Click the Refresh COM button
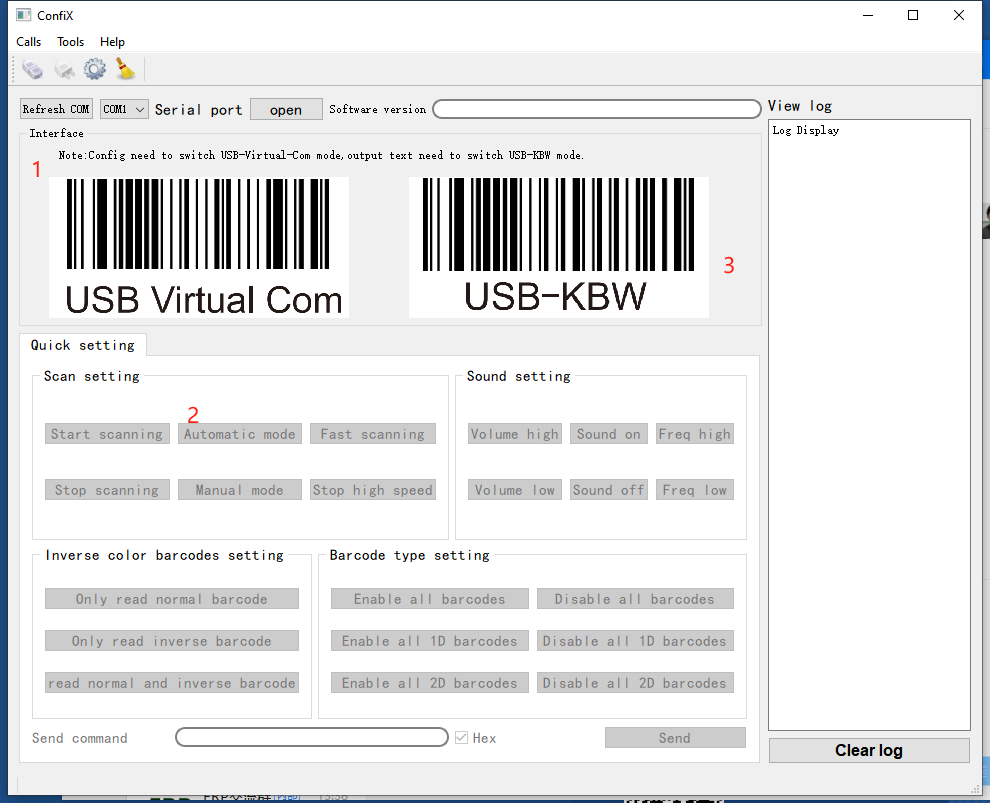Image resolution: width=990 pixels, height=803 pixels. tap(56, 109)
